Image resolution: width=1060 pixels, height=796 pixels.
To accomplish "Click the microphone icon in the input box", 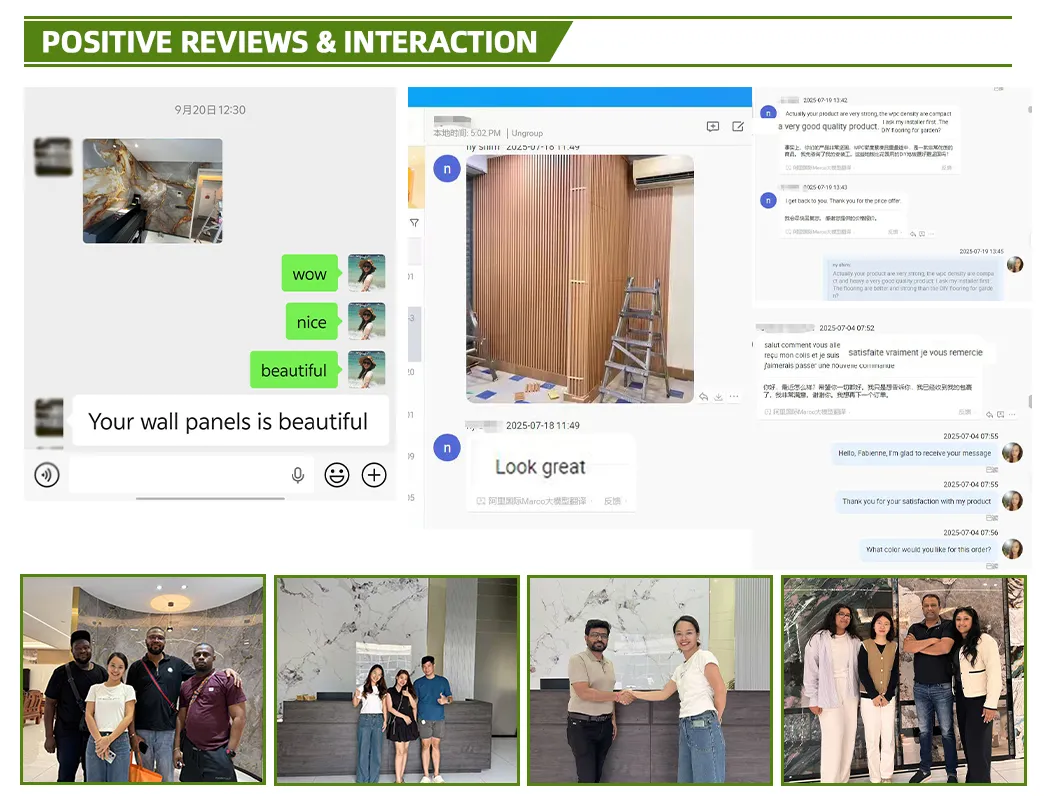I will click(x=297, y=476).
